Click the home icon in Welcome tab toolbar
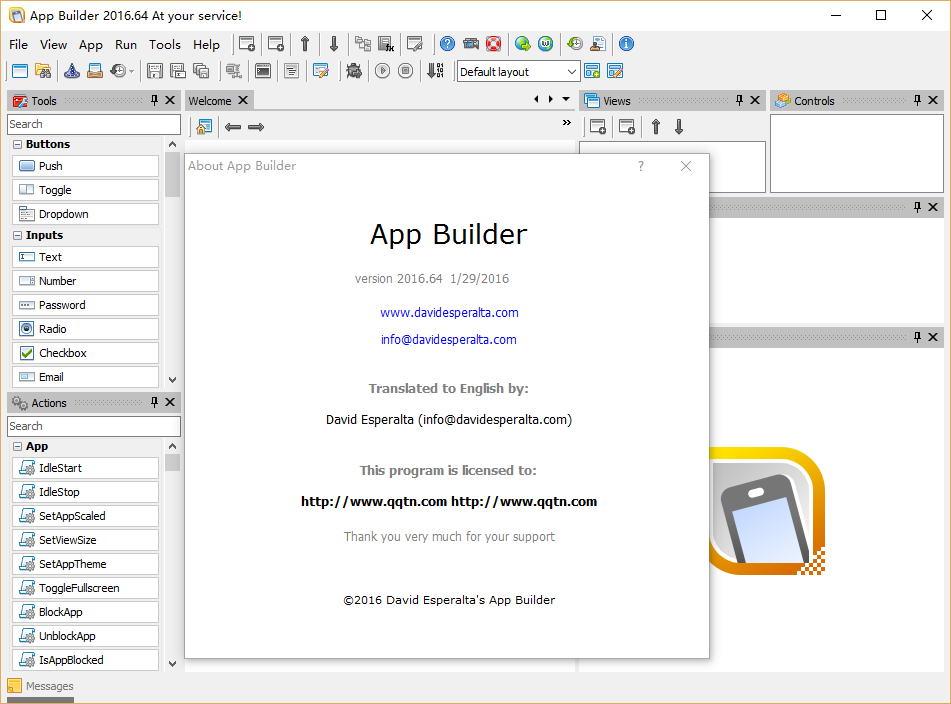The image size is (951, 704). [203, 127]
